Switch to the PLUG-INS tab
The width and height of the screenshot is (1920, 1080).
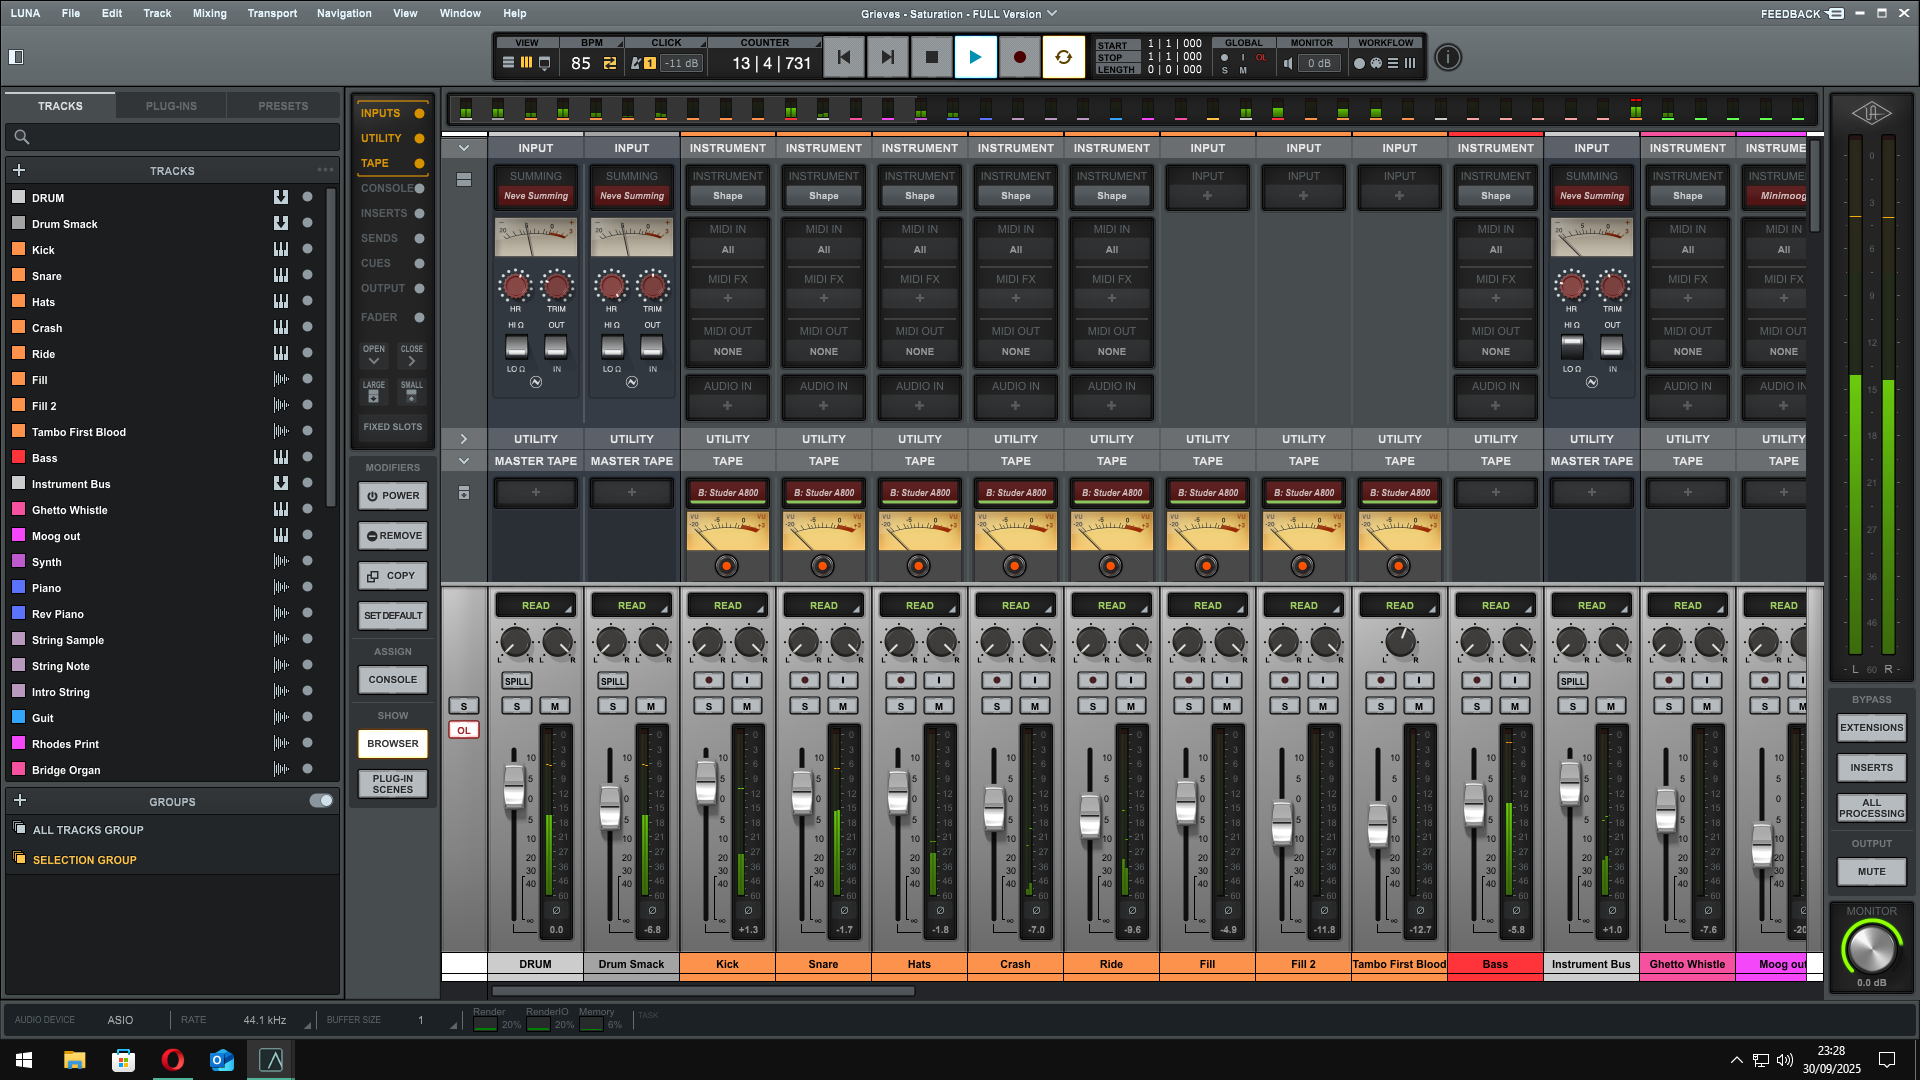[x=171, y=106]
